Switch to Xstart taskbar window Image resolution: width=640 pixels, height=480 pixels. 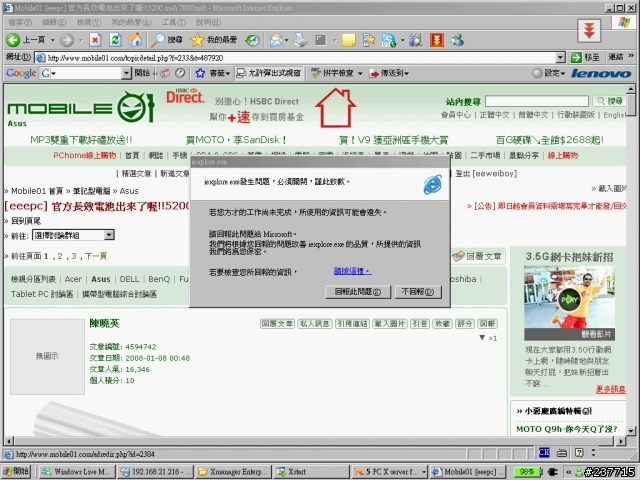click(x=310, y=472)
